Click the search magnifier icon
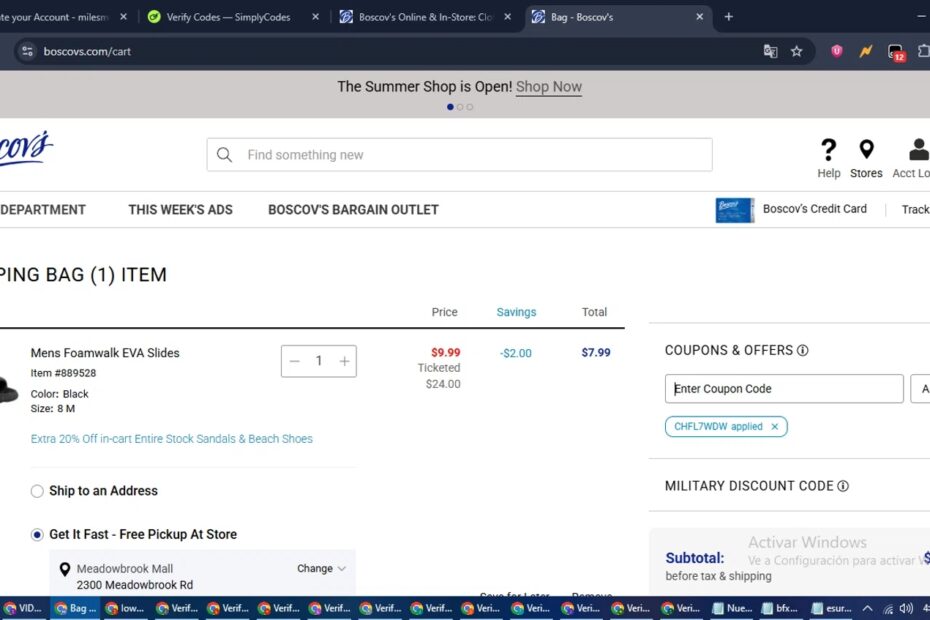930x620 pixels. point(224,155)
